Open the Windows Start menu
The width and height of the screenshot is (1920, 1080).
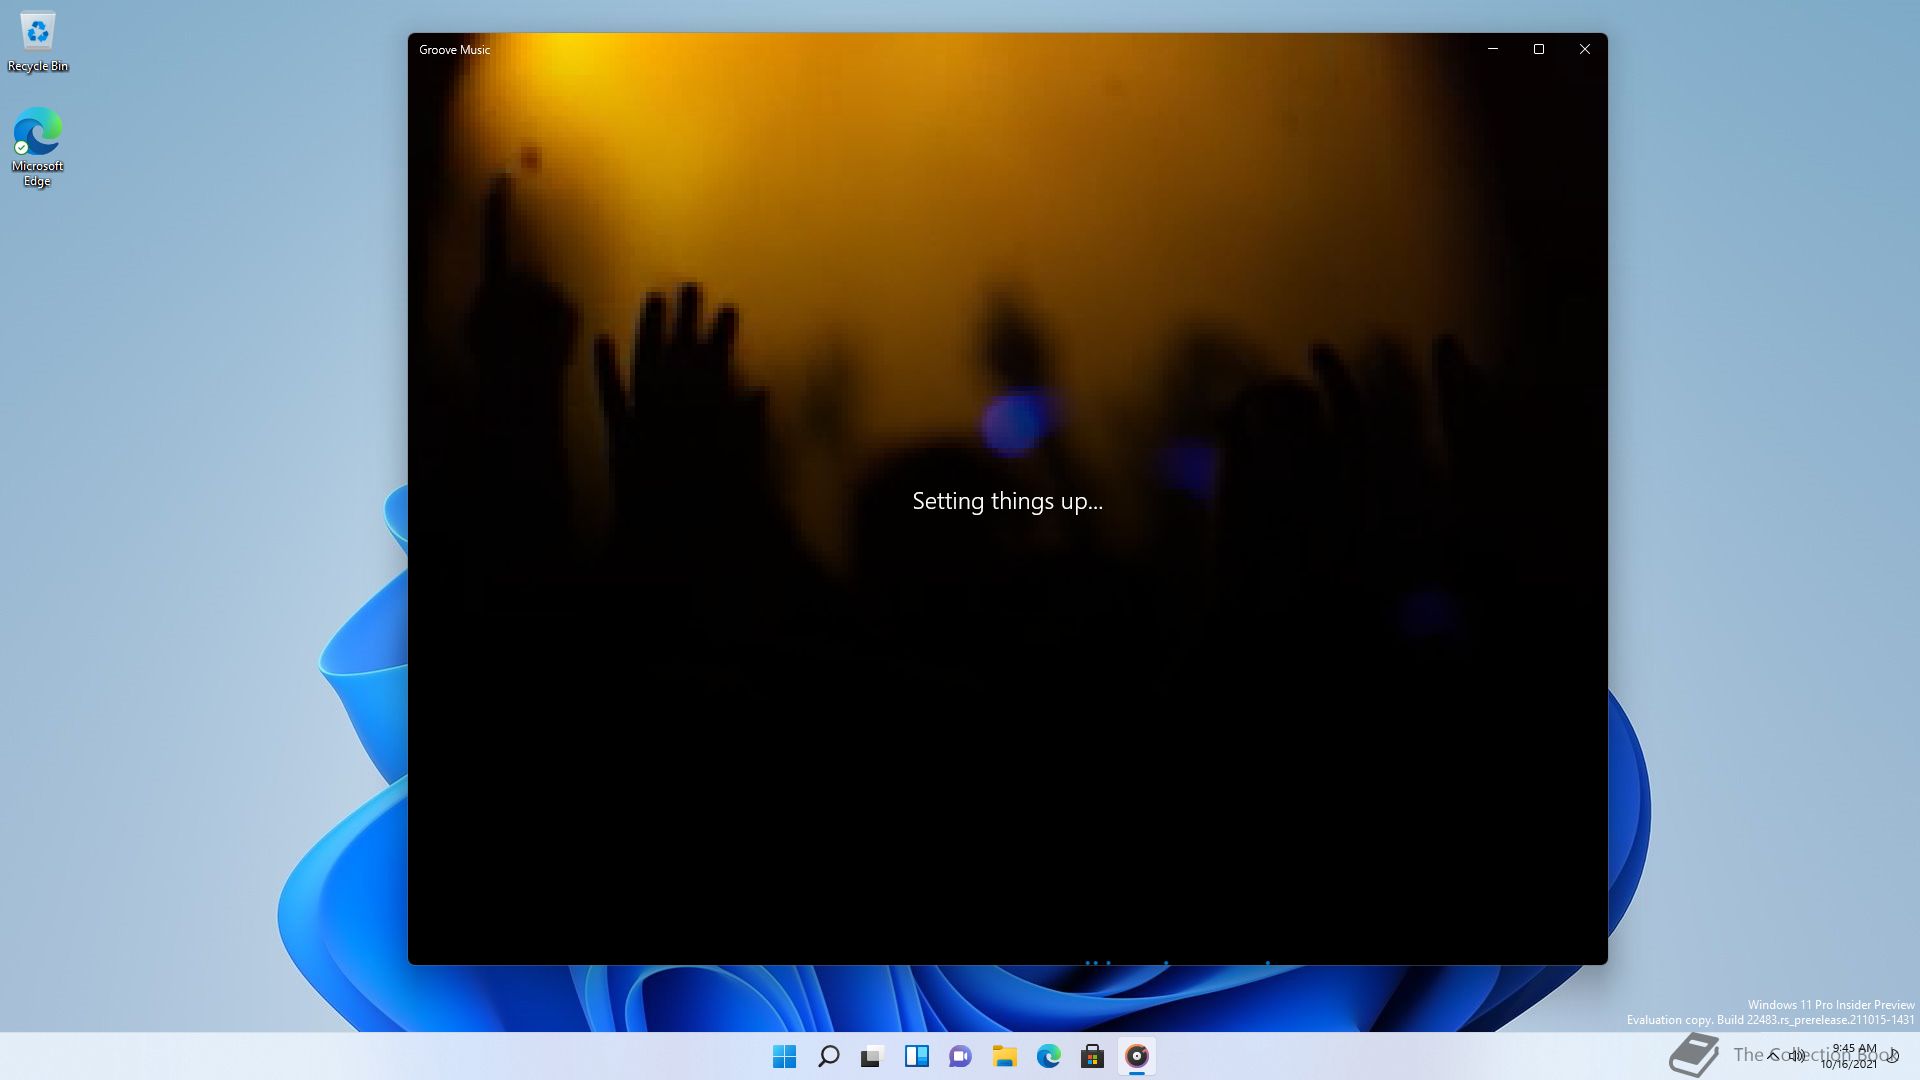[785, 1056]
